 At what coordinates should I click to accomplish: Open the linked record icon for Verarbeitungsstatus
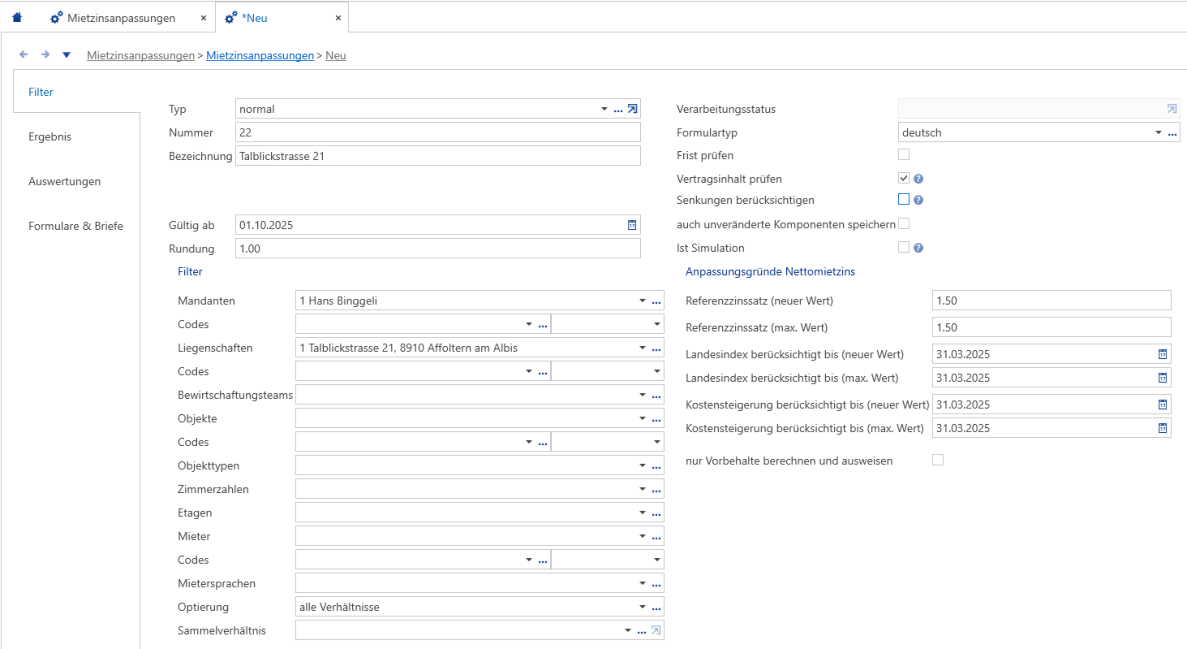(x=1172, y=109)
